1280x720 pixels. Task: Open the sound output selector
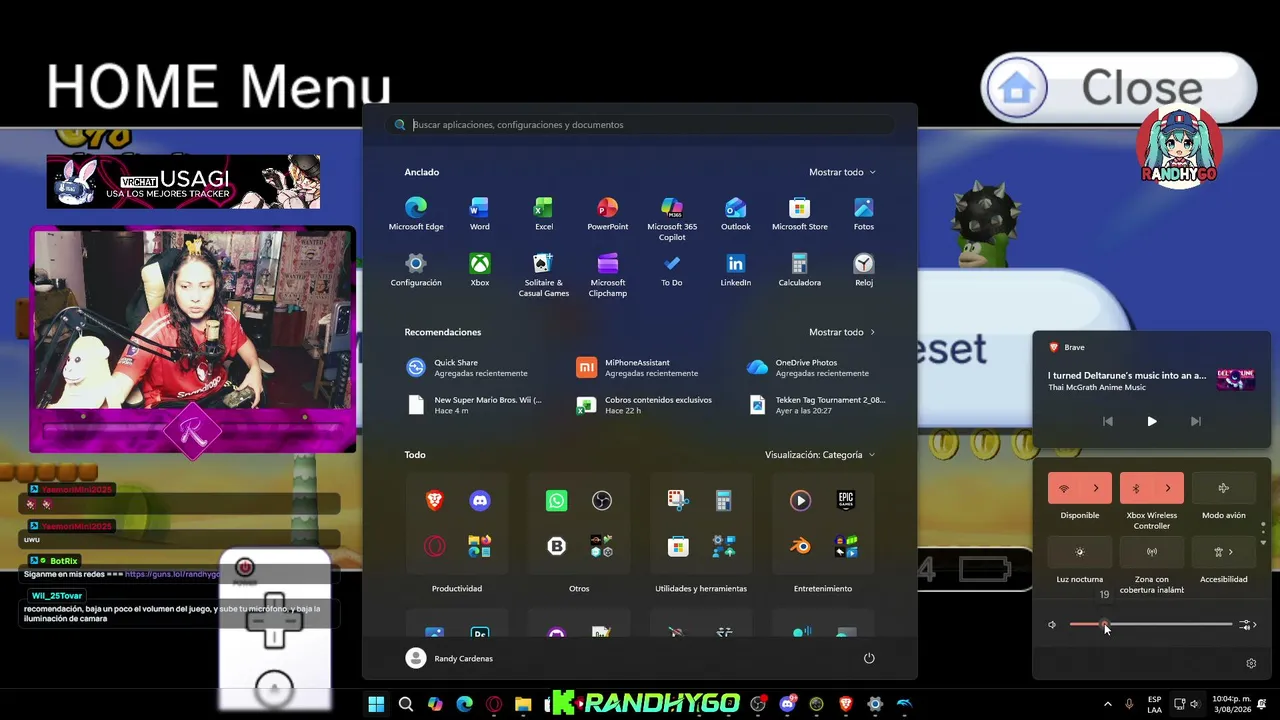1247,625
